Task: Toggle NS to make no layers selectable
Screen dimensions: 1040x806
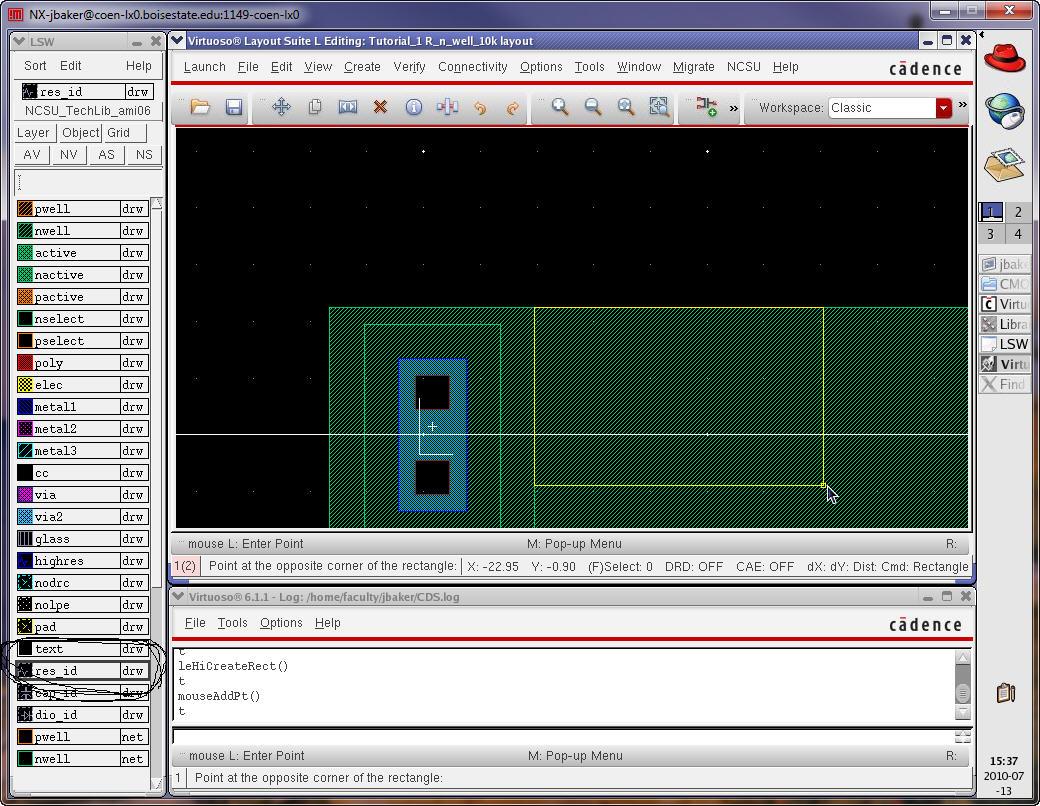Action: (x=144, y=155)
